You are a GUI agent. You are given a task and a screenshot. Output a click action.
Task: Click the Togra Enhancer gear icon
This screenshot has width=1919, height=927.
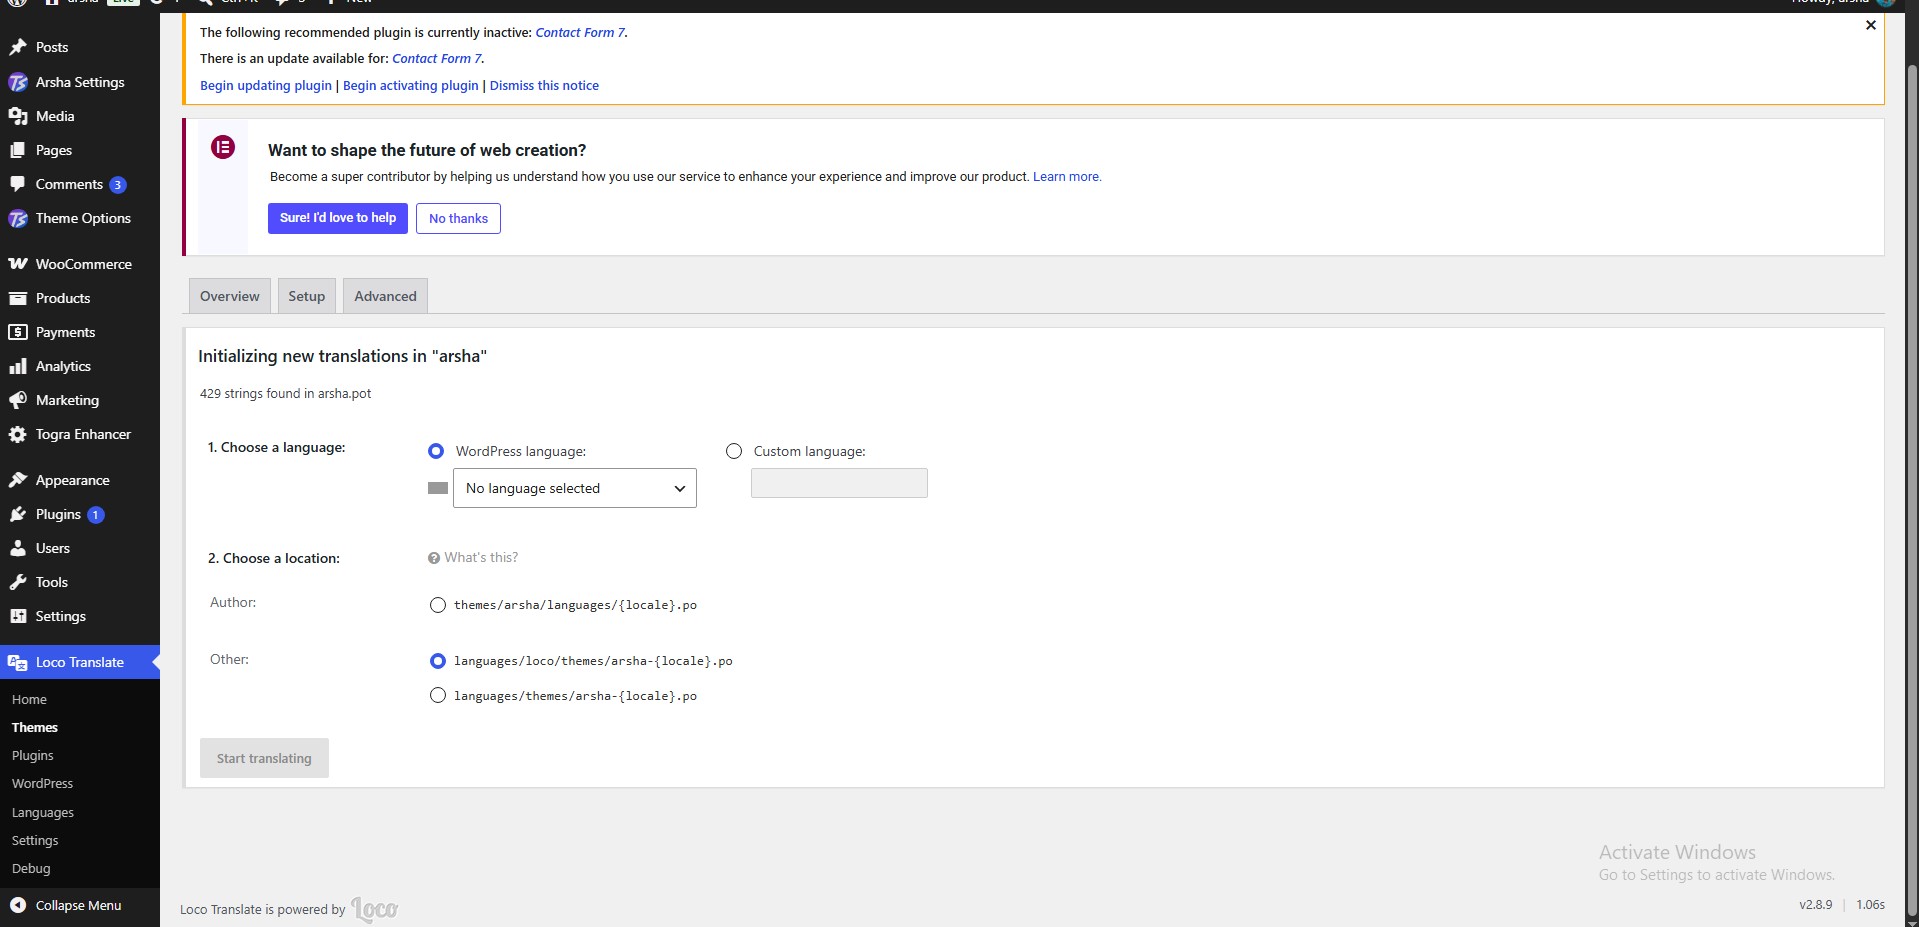[18, 434]
